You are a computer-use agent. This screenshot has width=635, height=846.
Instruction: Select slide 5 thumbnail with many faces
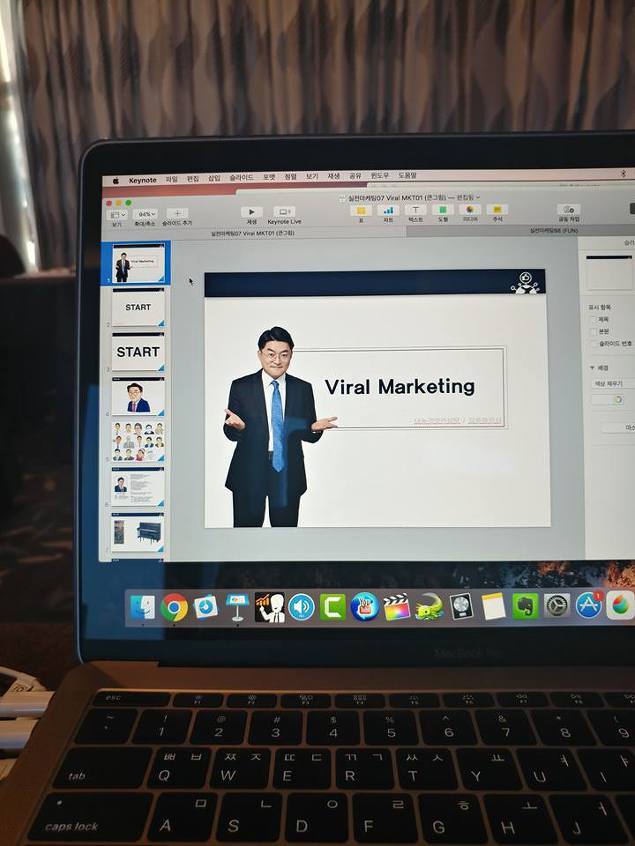coord(138,441)
